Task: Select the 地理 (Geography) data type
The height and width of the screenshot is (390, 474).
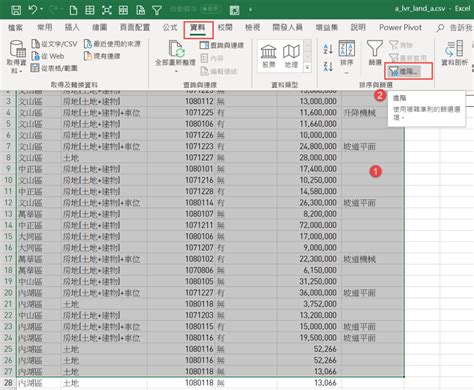Action: coord(291,56)
